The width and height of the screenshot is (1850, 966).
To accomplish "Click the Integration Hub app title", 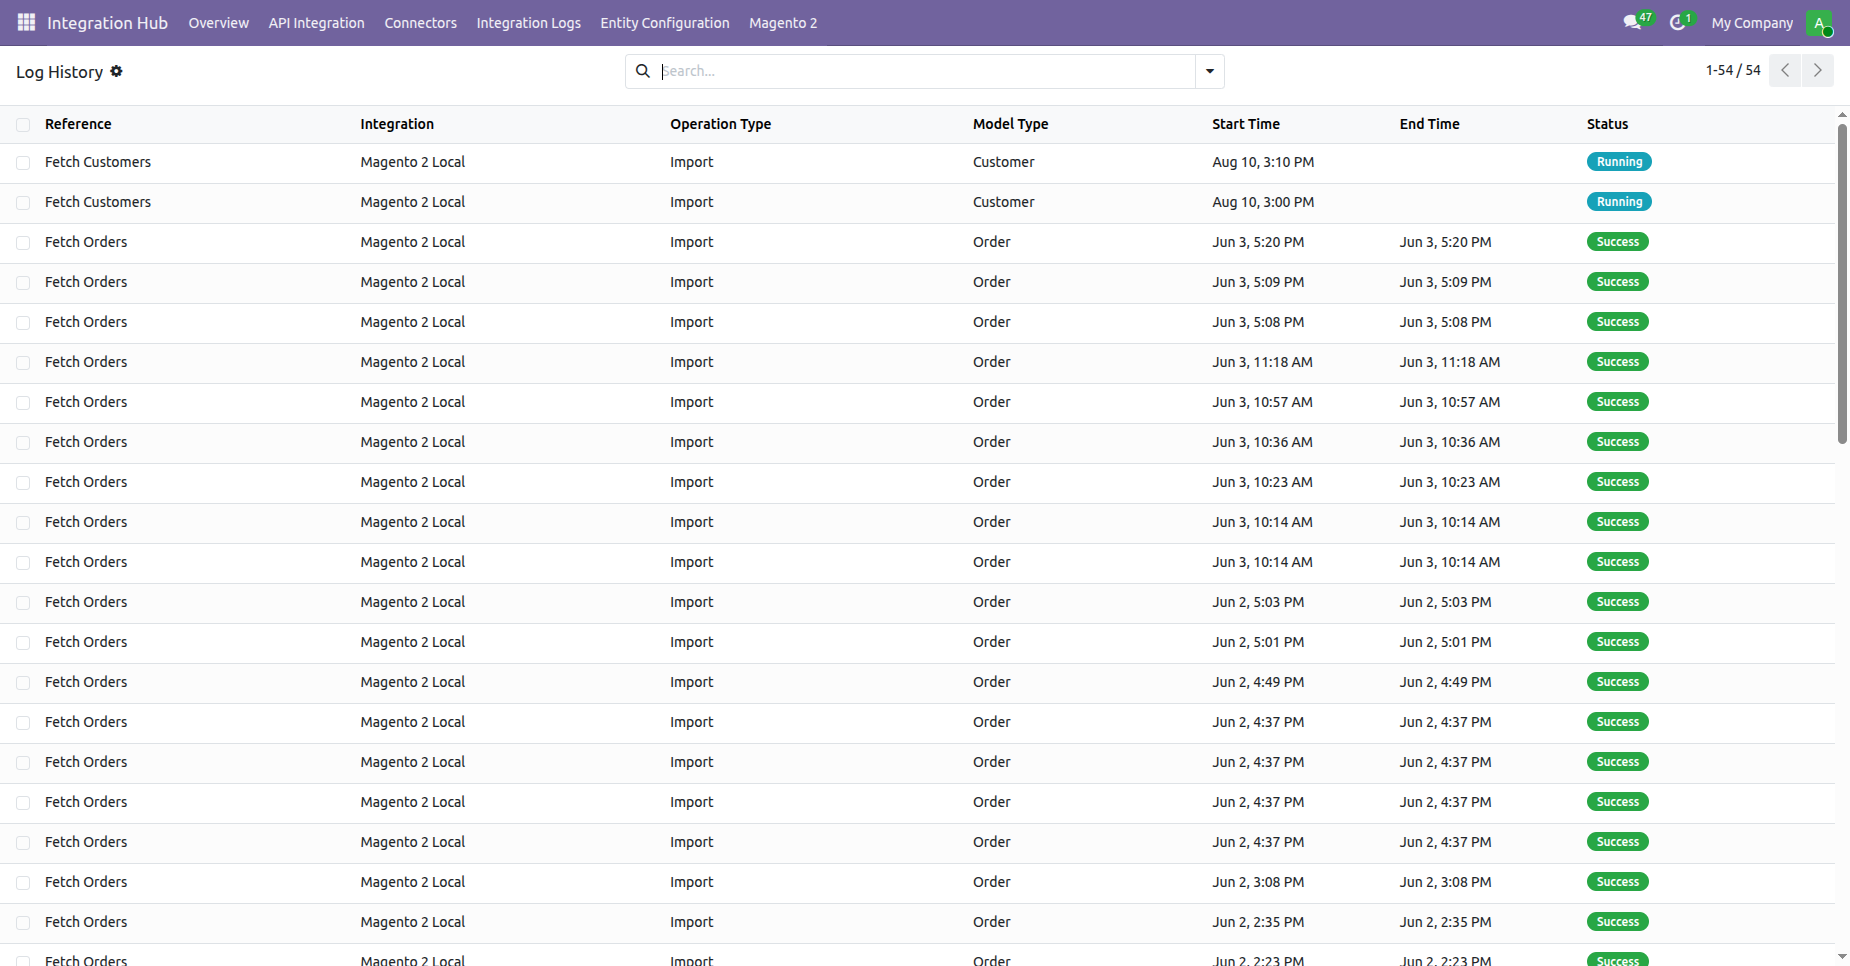I will coord(107,23).
